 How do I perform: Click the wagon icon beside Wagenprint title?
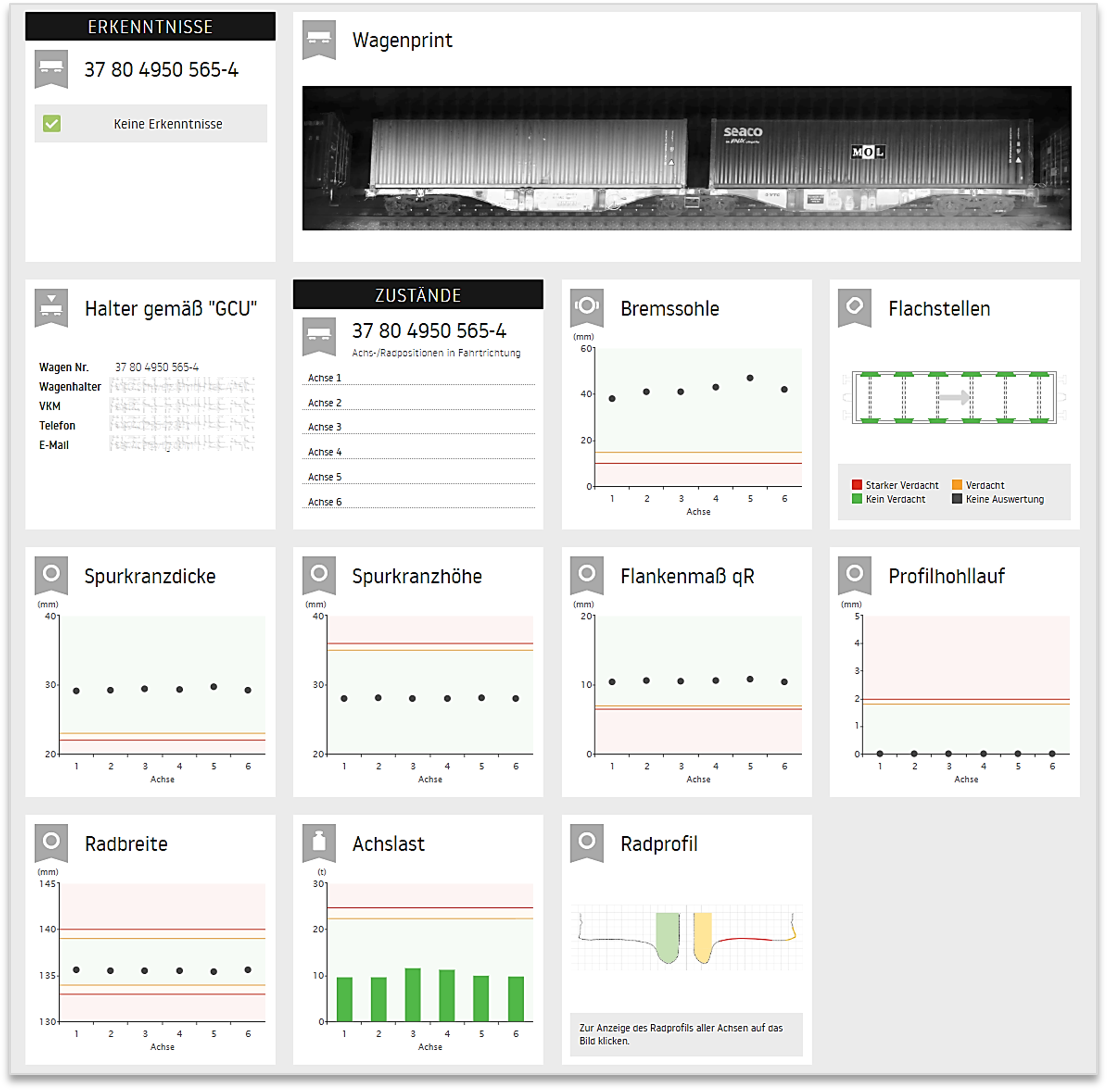click(x=318, y=40)
